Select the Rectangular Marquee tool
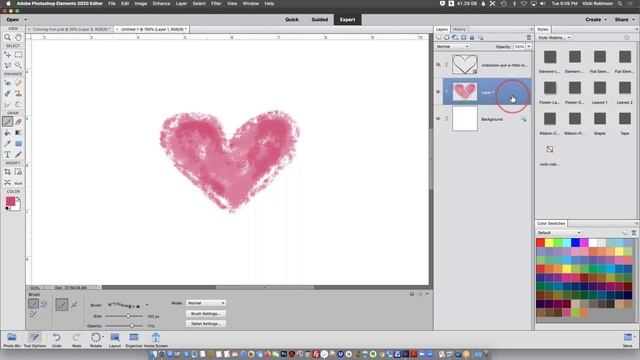The width and height of the screenshot is (640, 360). pos(18,55)
